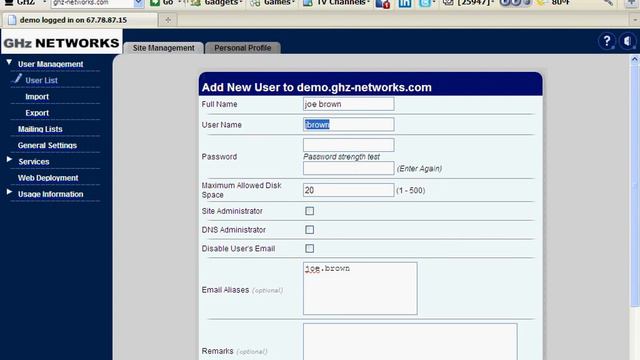Click the pencil icon next to User List
Screen dimensions: 640x360
17,78
